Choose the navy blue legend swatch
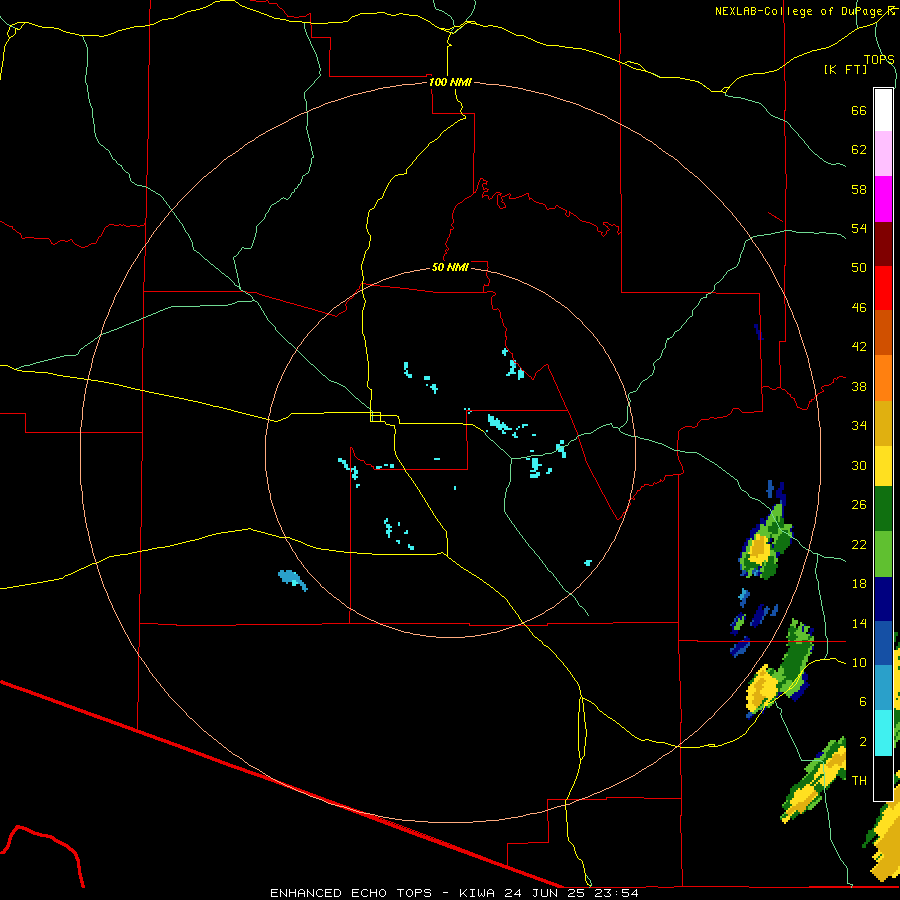Screen dimensions: 900x900 tap(883, 599)
